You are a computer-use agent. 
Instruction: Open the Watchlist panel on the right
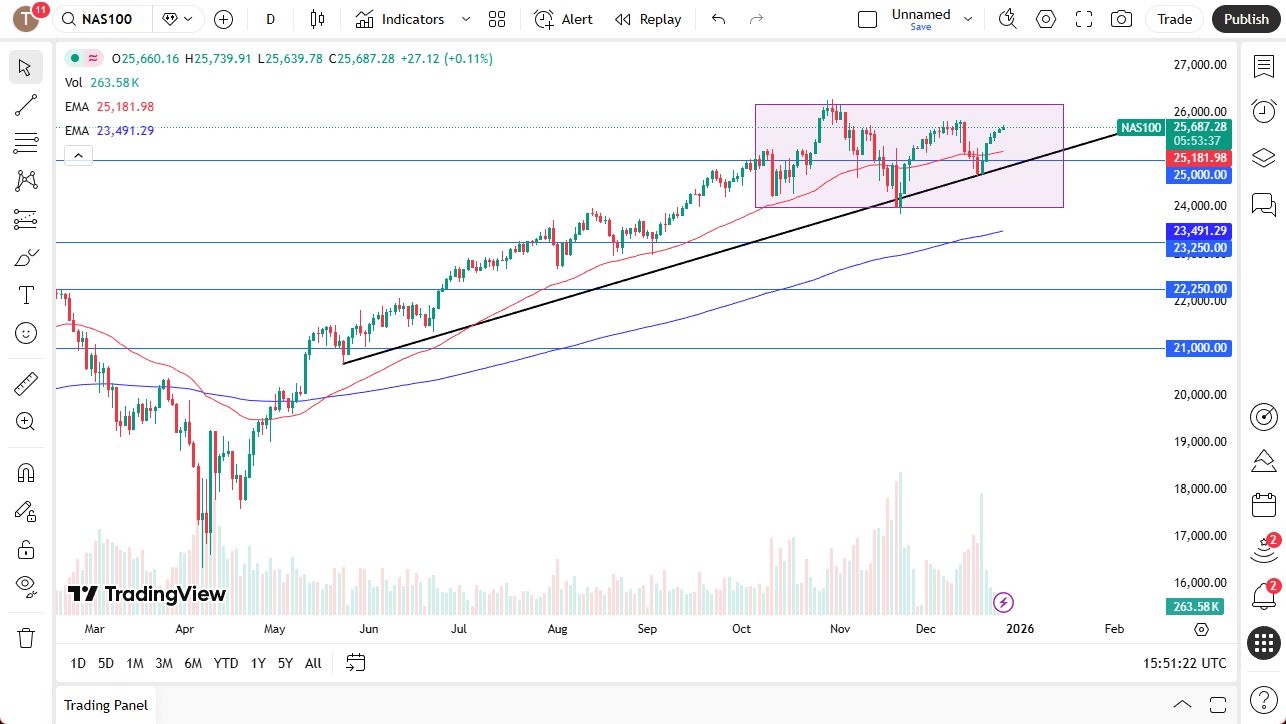pos(1263,65)
